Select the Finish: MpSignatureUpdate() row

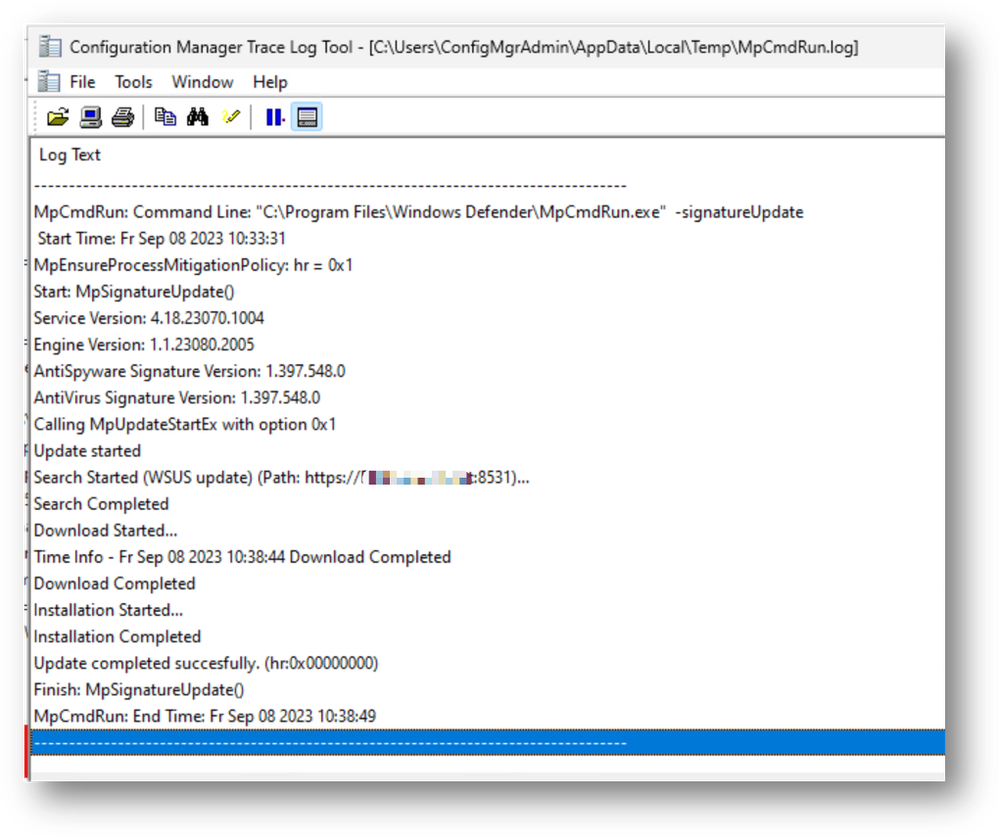(487, 690)
